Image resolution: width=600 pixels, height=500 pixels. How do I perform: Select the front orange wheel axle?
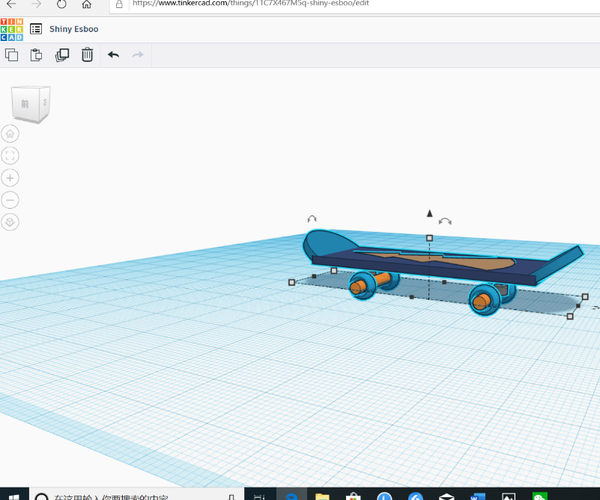(x=481, y=301)
